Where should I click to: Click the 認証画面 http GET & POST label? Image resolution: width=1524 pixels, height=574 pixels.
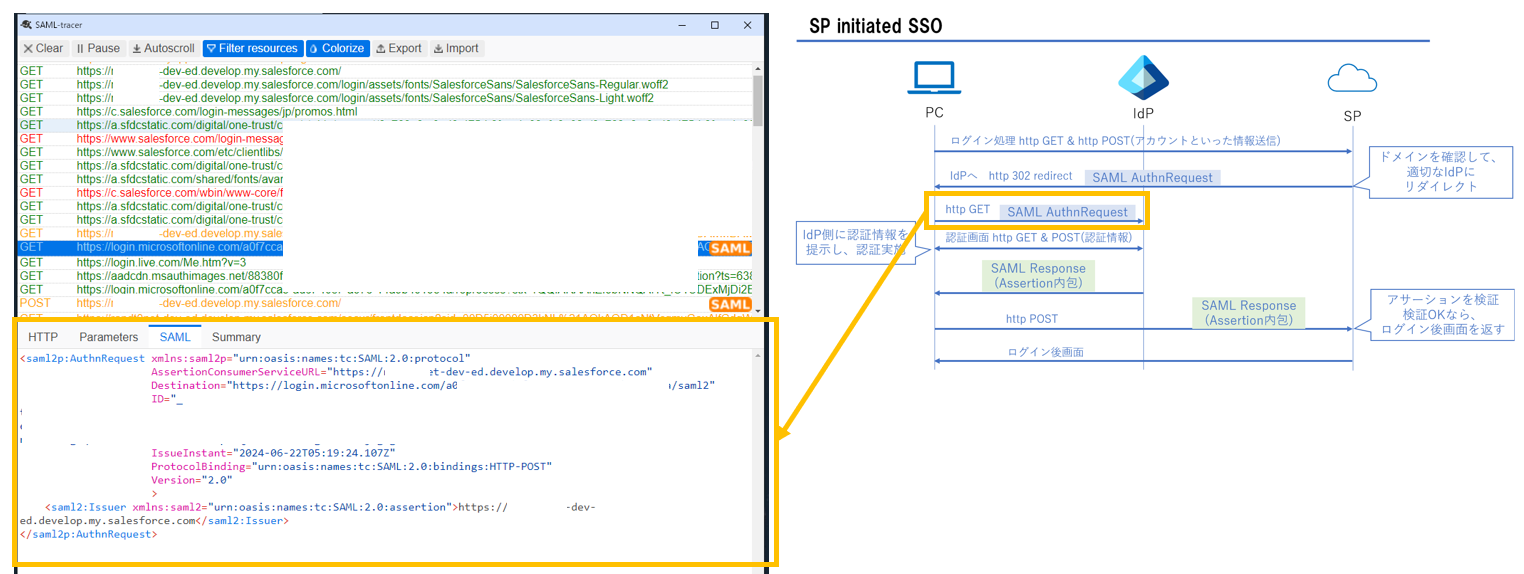[x=1039, y=237]
